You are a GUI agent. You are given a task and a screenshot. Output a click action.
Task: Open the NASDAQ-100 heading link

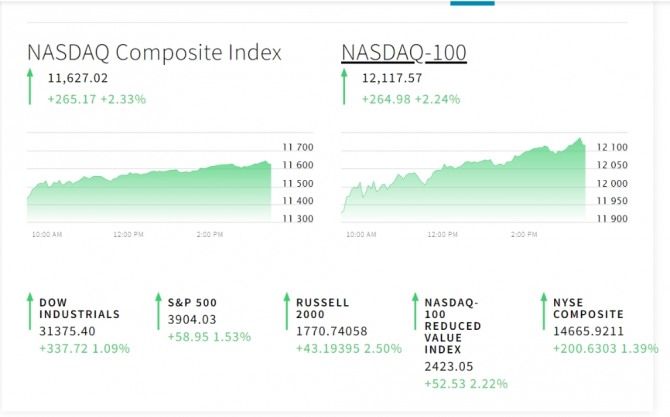pyautogui.click(x=404, y=53)
